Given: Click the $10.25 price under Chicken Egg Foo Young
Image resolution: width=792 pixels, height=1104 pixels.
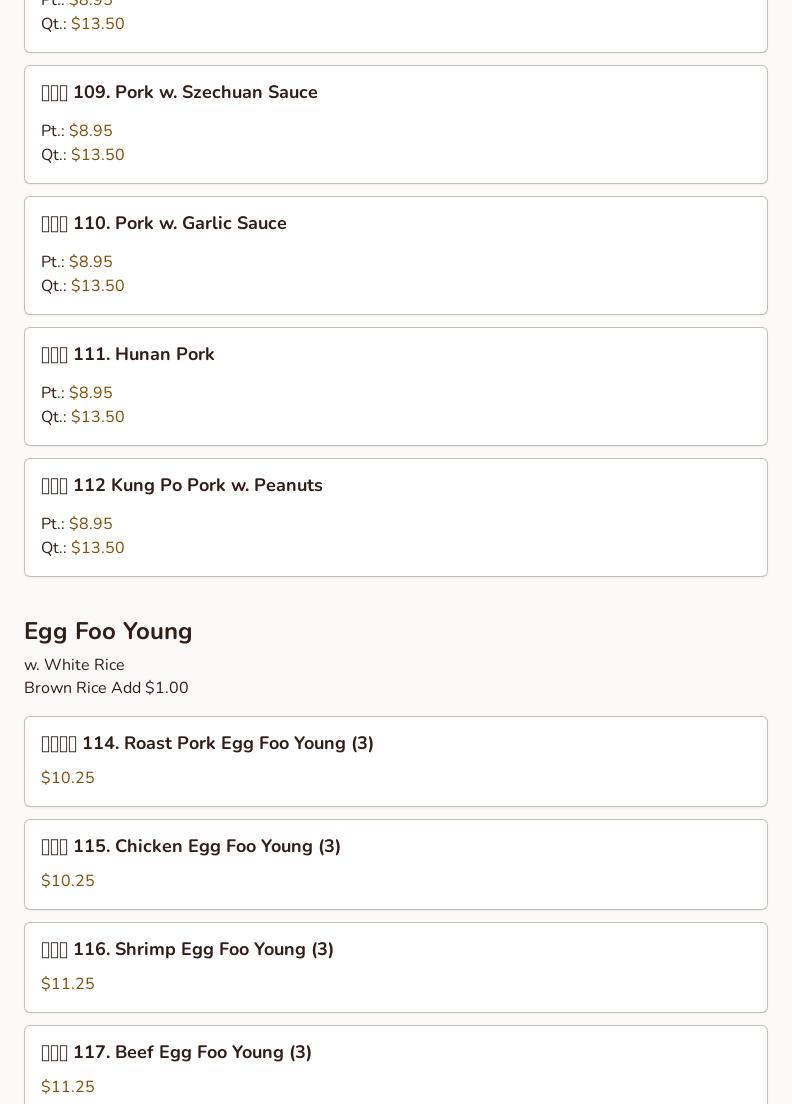Looking at the screenshot, I should point(68,881).
